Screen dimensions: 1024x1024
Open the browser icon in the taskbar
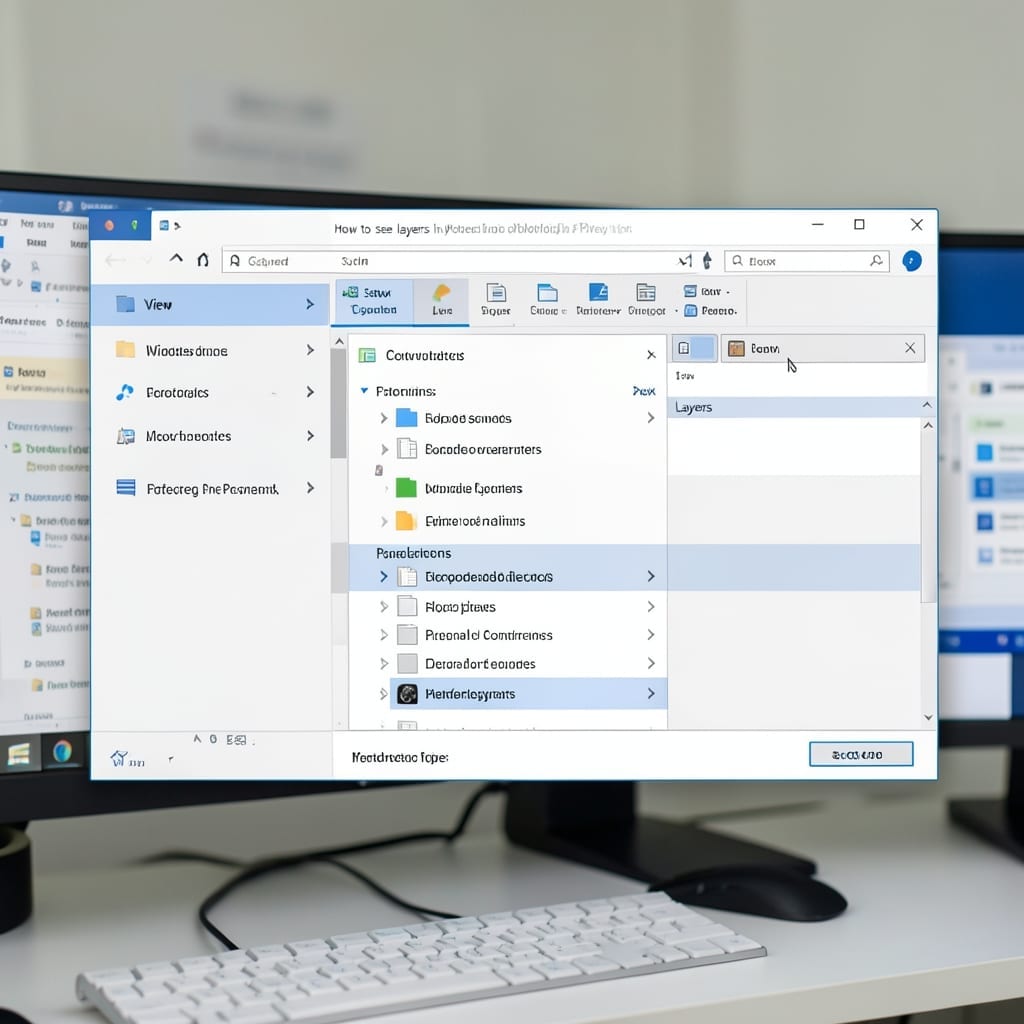click(x=62, y=752)
